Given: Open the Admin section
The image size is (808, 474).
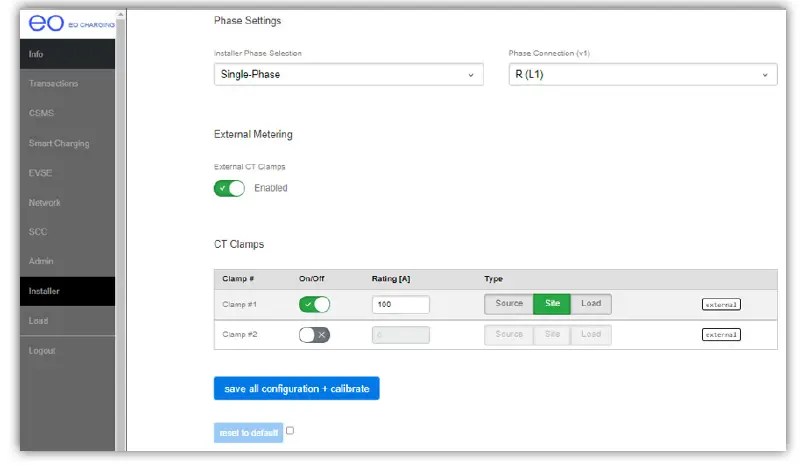Looking at the screenshot, I should [42, 261].
